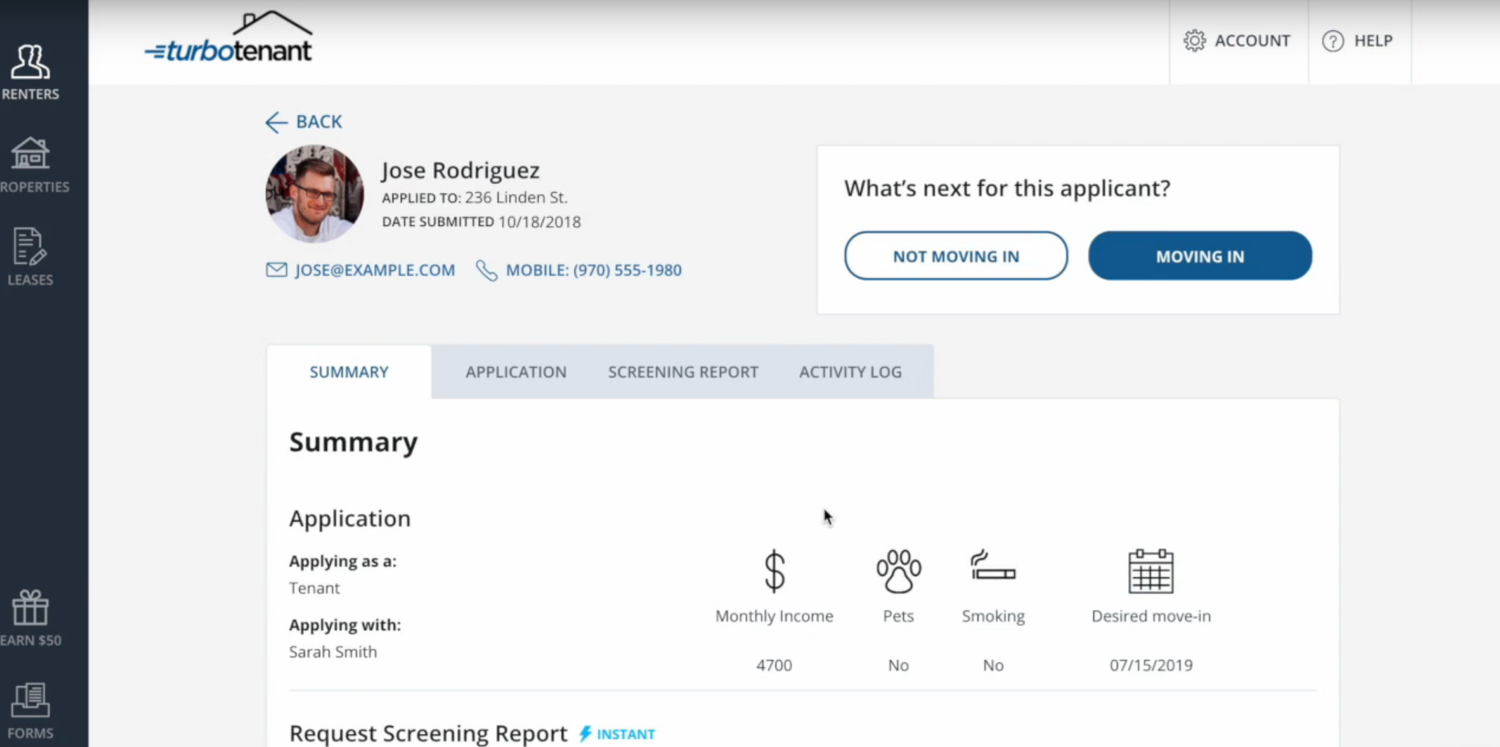Click the Help question mark icon
This screenshot has width=1500, height=747.
[x=1332, y=41]
